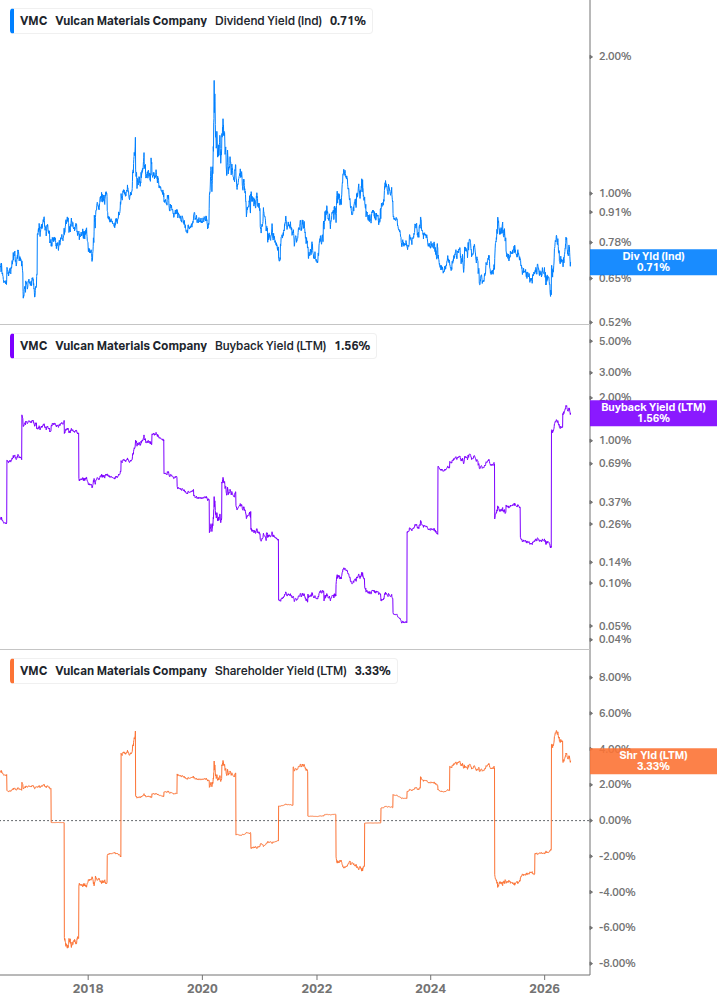This screenshot has width=717, height=1005.
Task: Click the -4.00% tick on shareholder axis
Action: pyautogui.click(x=616, y=892)
